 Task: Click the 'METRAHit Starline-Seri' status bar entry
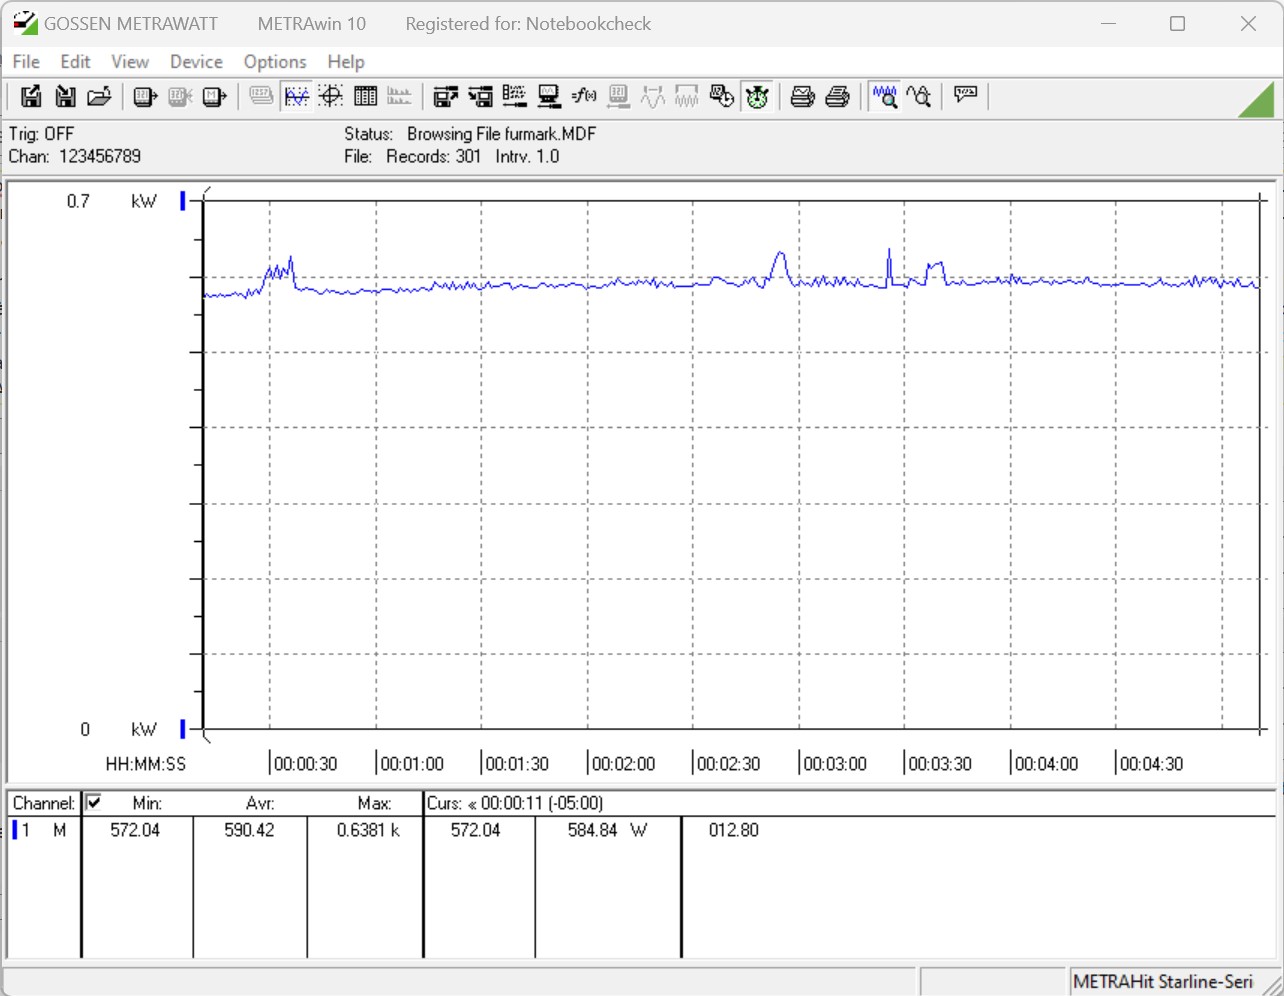pos(1162,982)
